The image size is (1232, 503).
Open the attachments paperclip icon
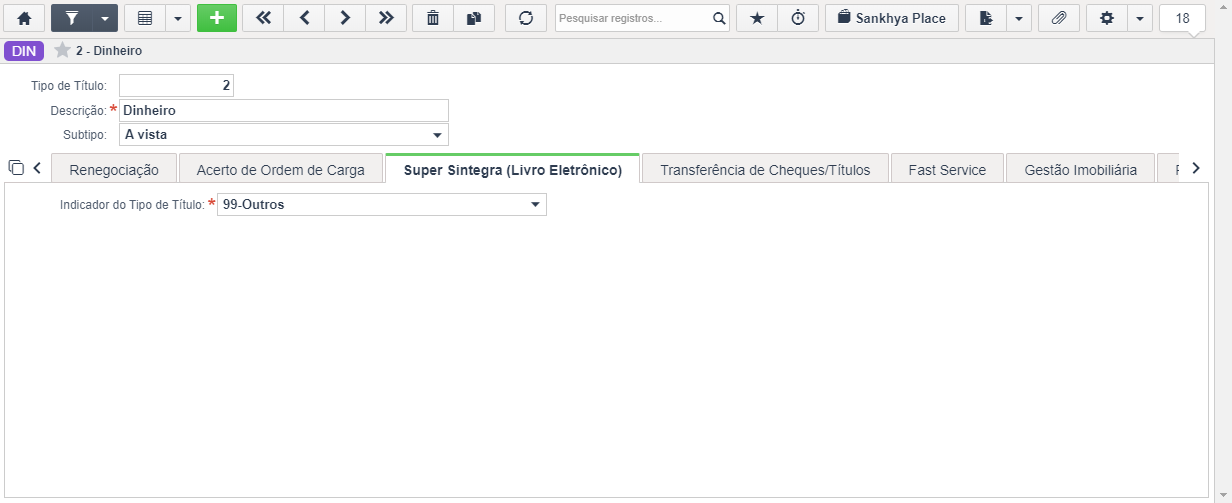coord(1059,18)
